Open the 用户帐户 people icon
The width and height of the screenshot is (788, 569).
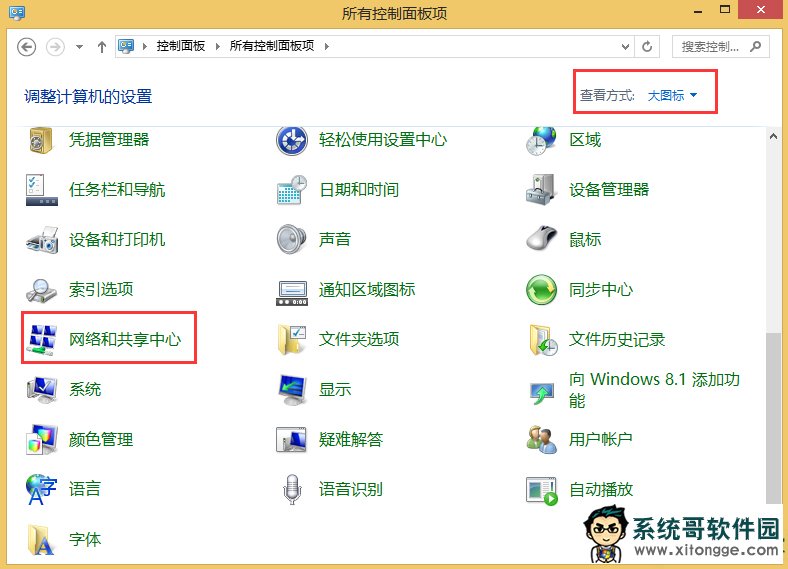pos(541,440)
